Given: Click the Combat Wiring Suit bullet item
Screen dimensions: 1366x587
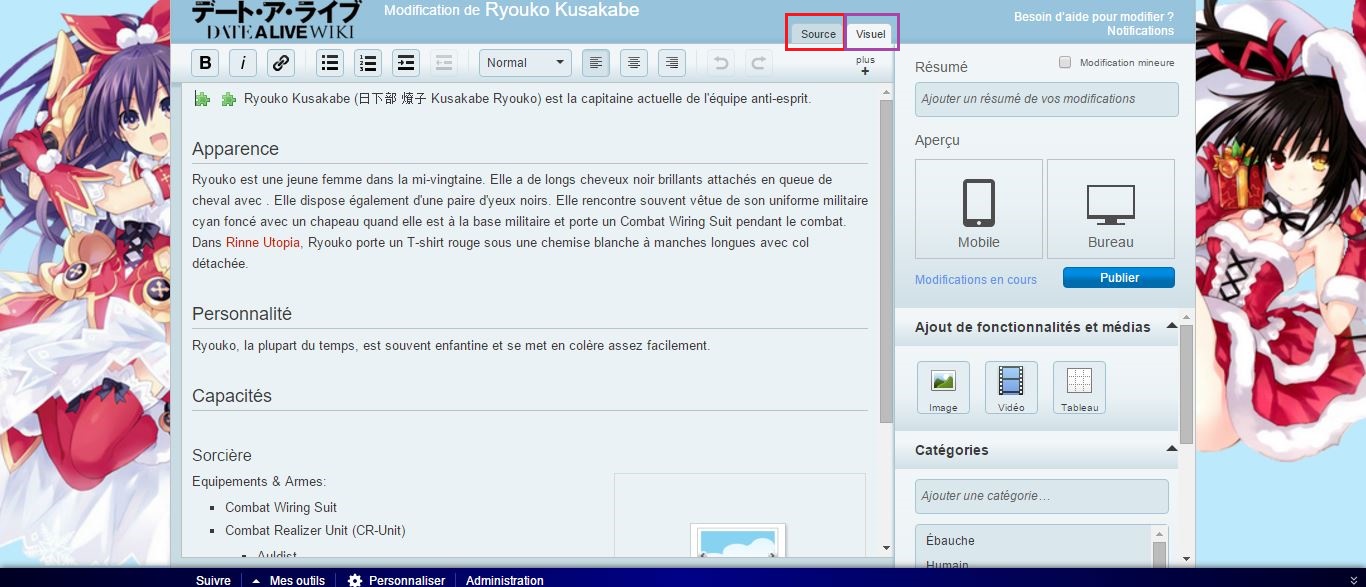Looking at the screenshot, I should 281,507.
